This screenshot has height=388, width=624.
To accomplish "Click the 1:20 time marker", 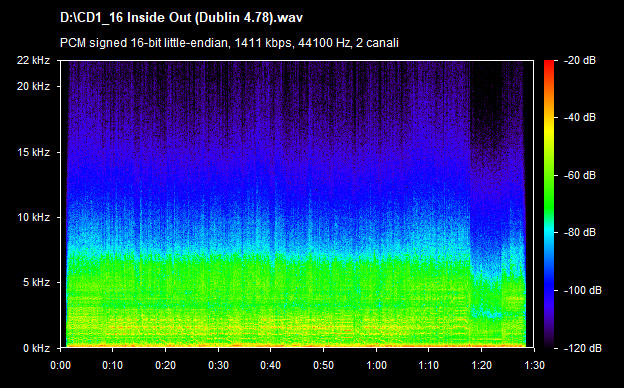I will coord(482,365).
